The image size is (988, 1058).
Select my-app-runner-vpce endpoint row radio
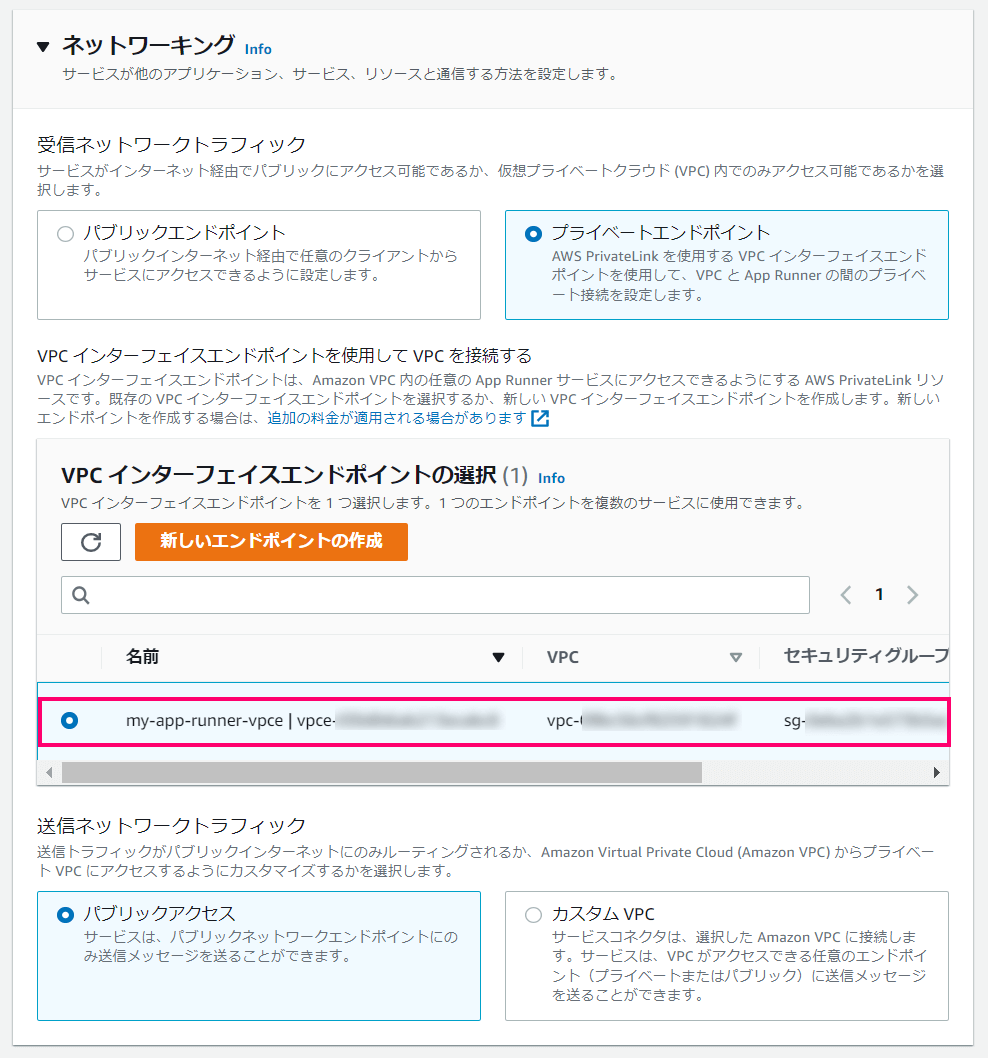coord(70,721)
